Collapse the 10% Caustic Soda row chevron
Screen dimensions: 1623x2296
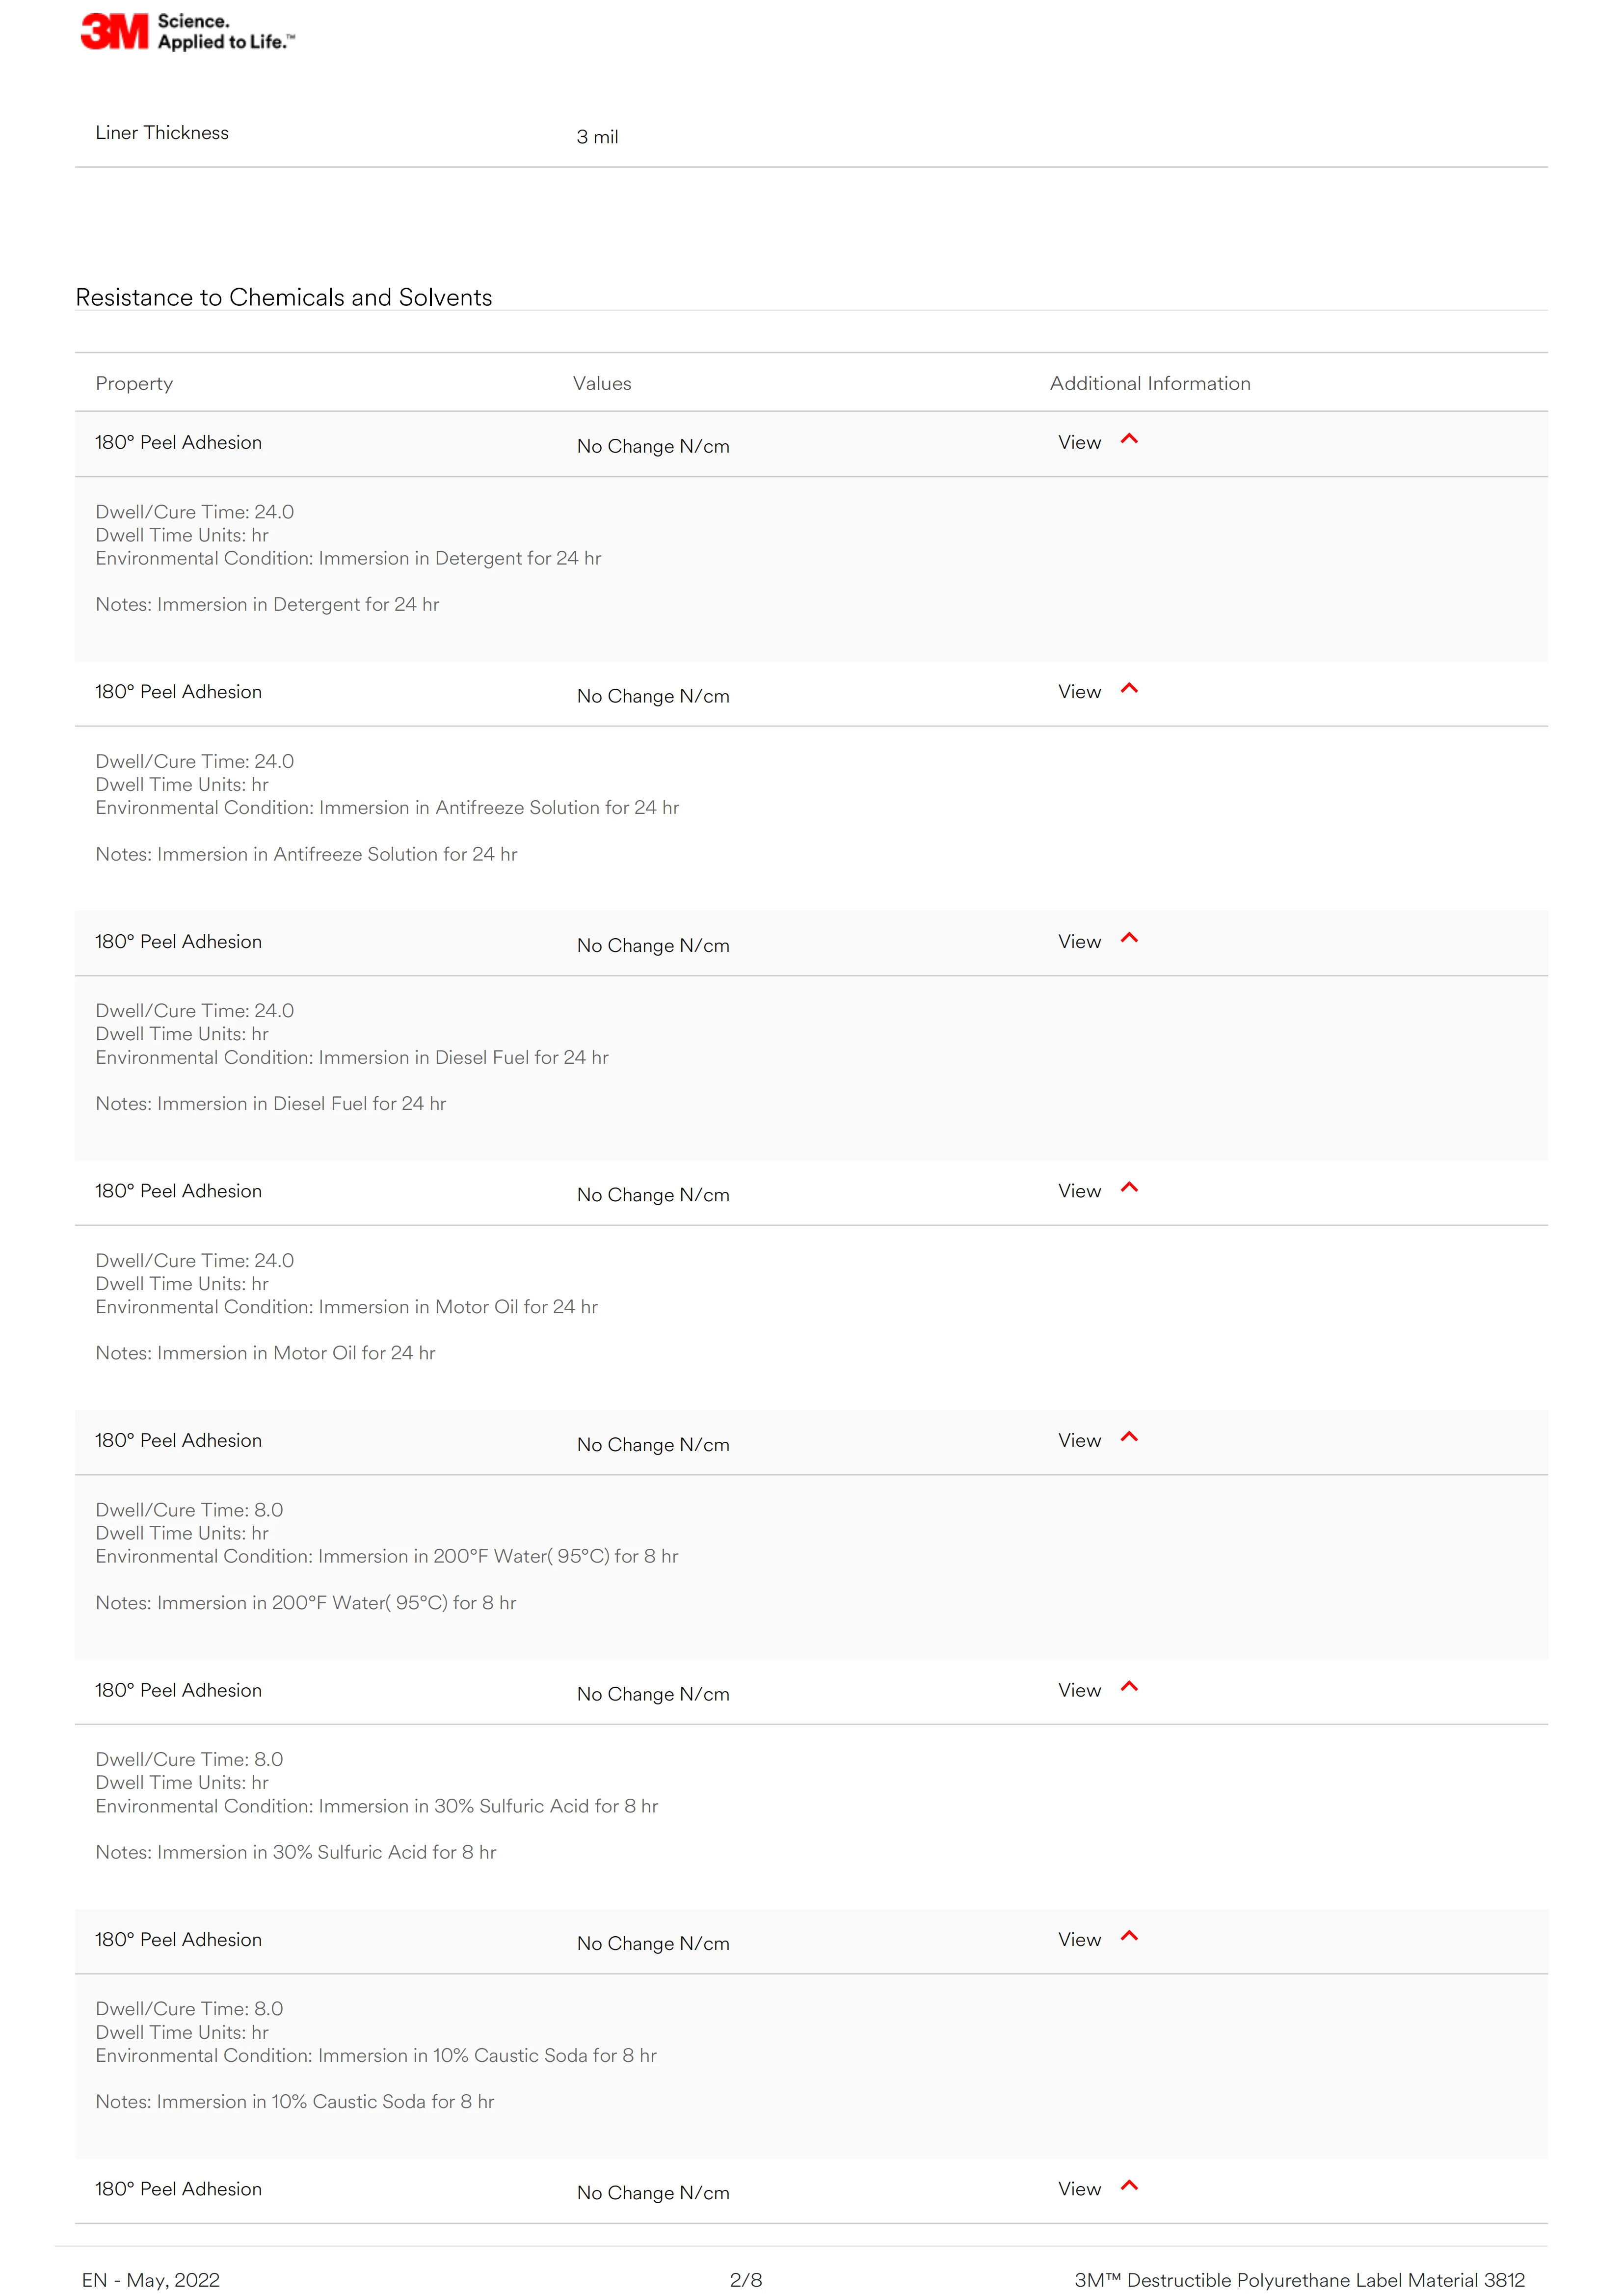(1129, 1936)
